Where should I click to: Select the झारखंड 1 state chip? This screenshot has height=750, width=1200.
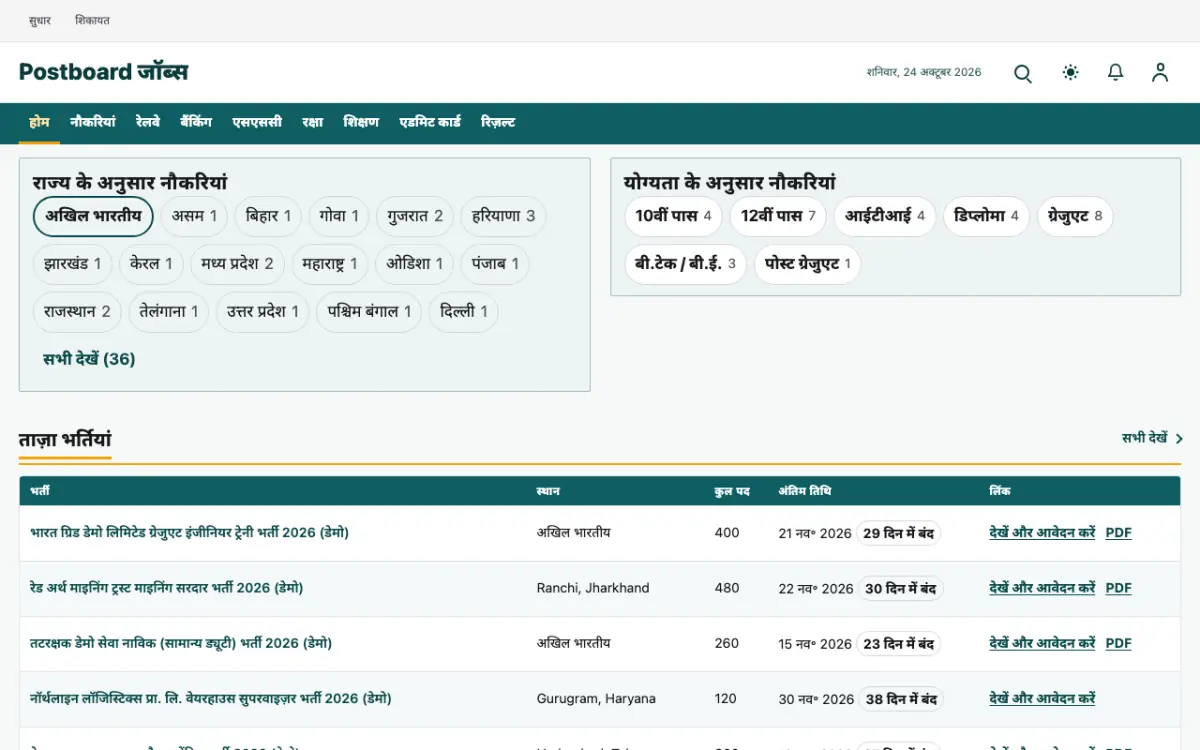(72, 264)
